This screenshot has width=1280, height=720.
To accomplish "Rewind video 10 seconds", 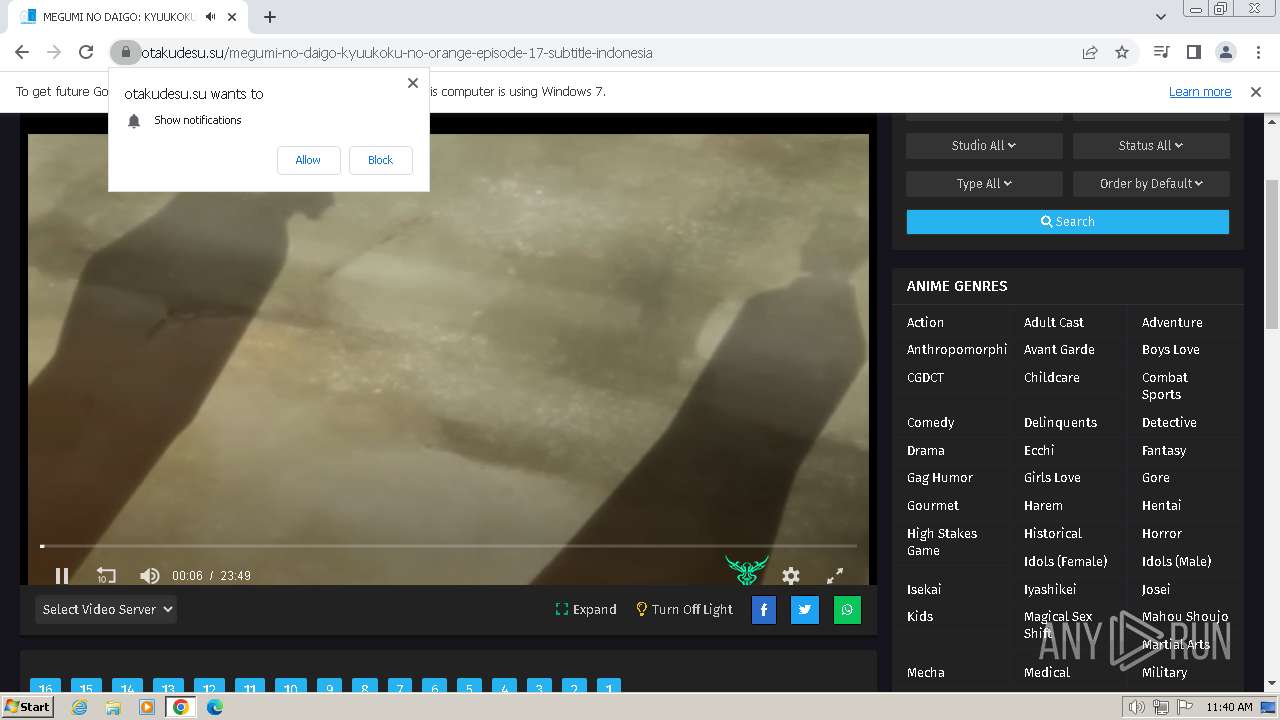I will click(106, 575).
